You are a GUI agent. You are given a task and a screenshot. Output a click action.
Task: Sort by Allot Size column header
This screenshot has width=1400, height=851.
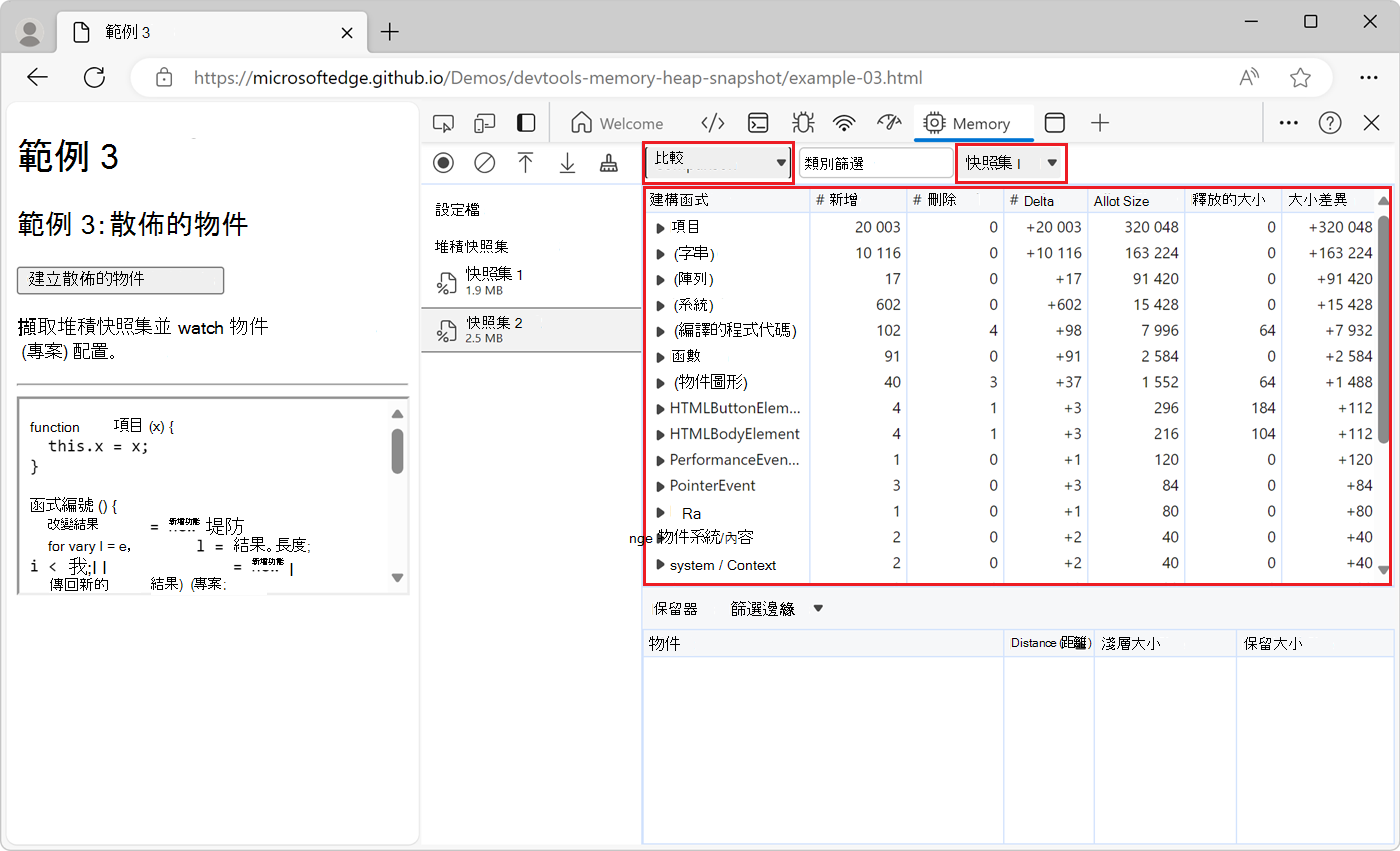tap(1136, 200)
